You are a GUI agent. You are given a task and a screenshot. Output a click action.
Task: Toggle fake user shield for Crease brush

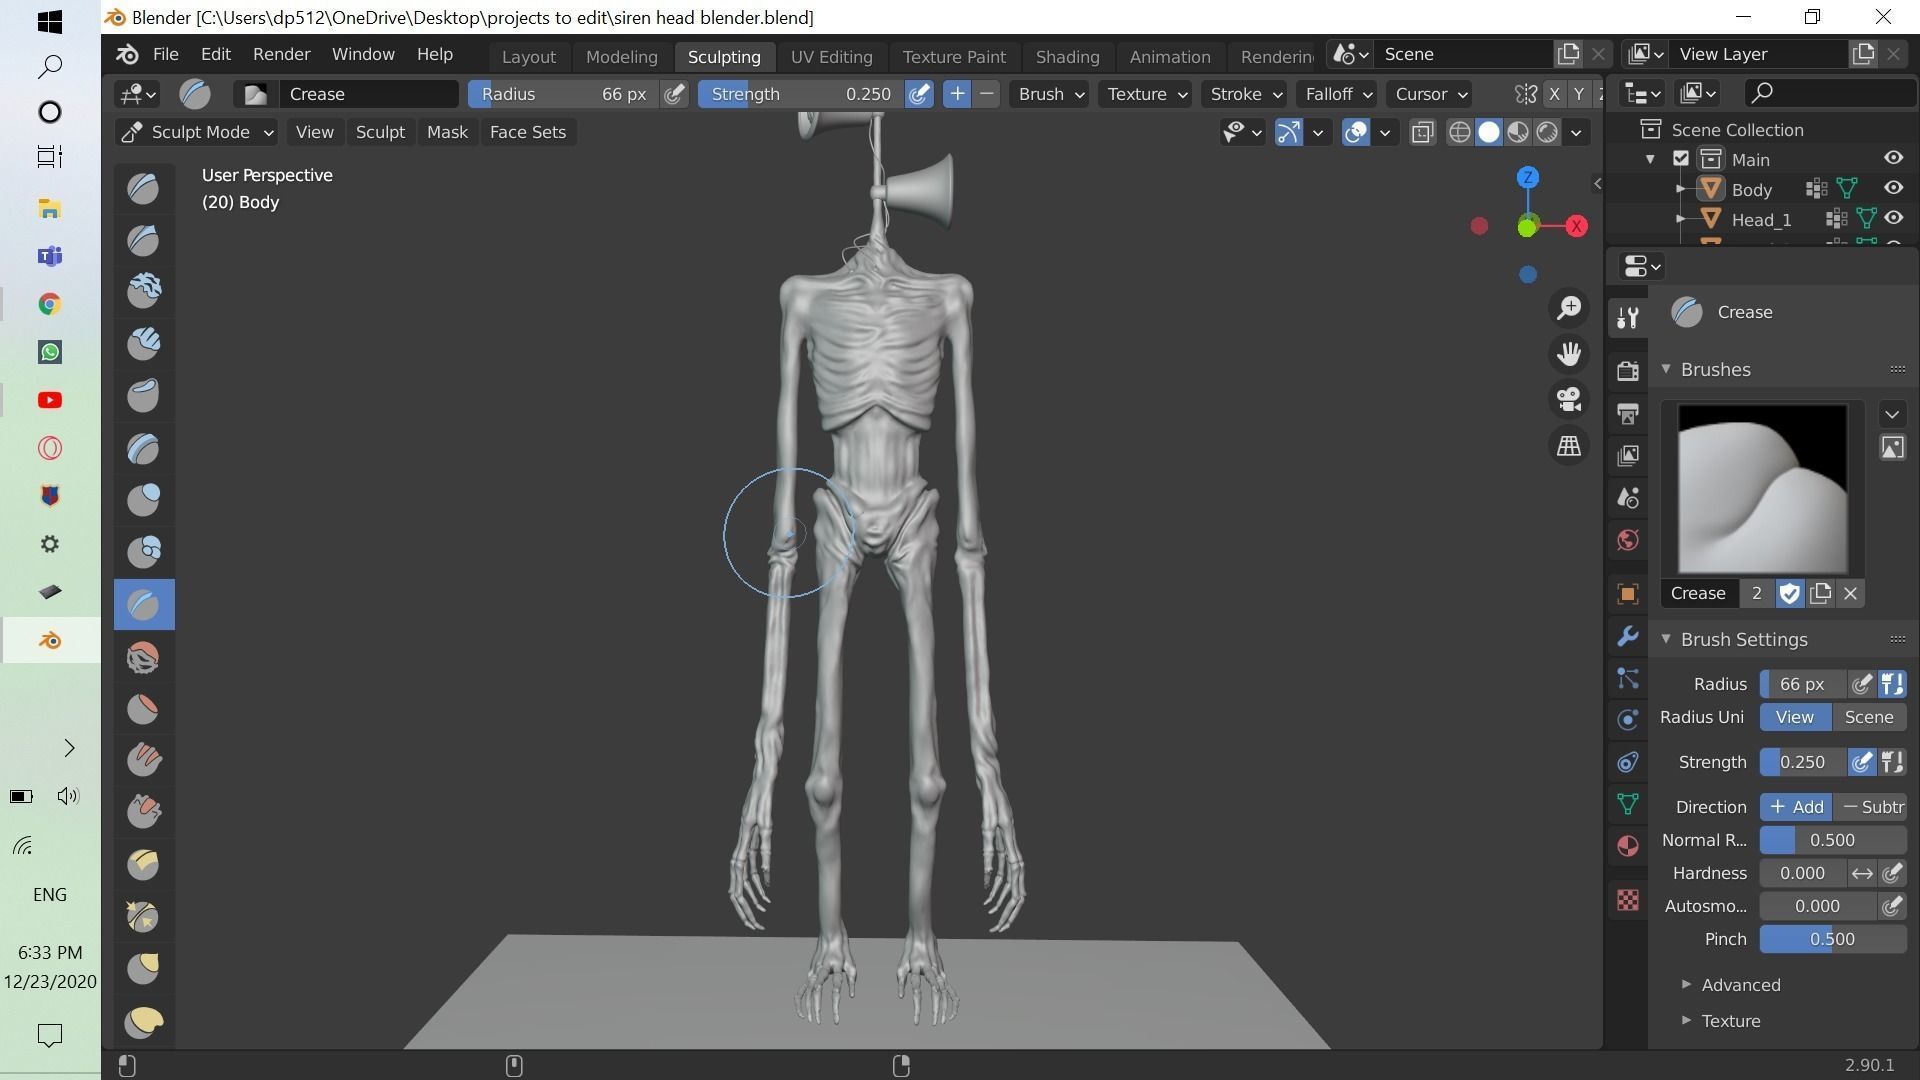(1789, 593)
